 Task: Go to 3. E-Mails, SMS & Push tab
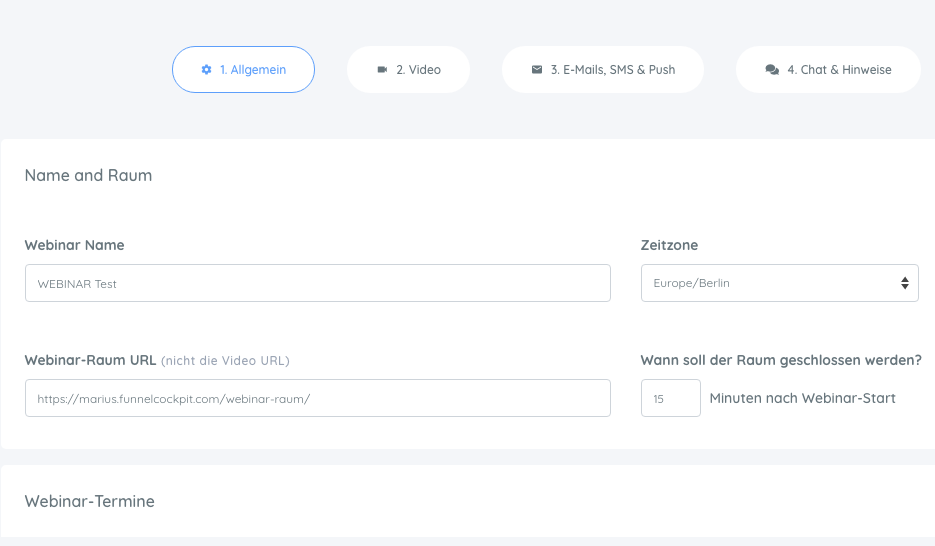pos(603,70)
